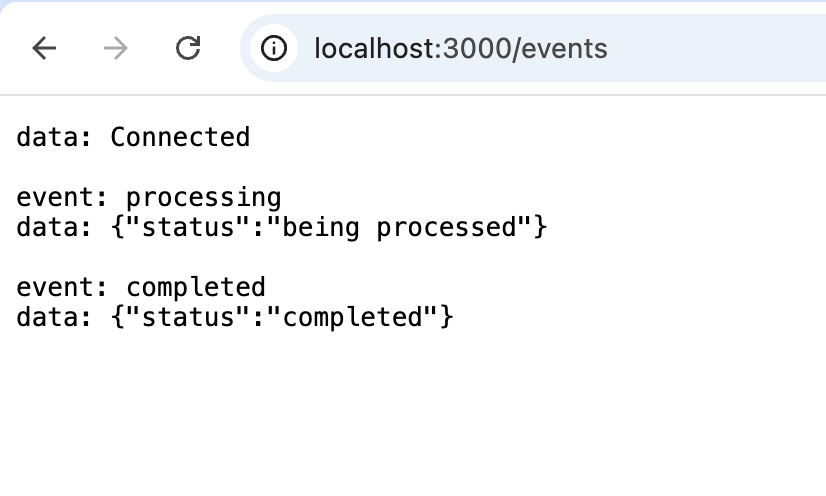Click the 'event: processing' line
826x496 pixels.
(149, 198)
